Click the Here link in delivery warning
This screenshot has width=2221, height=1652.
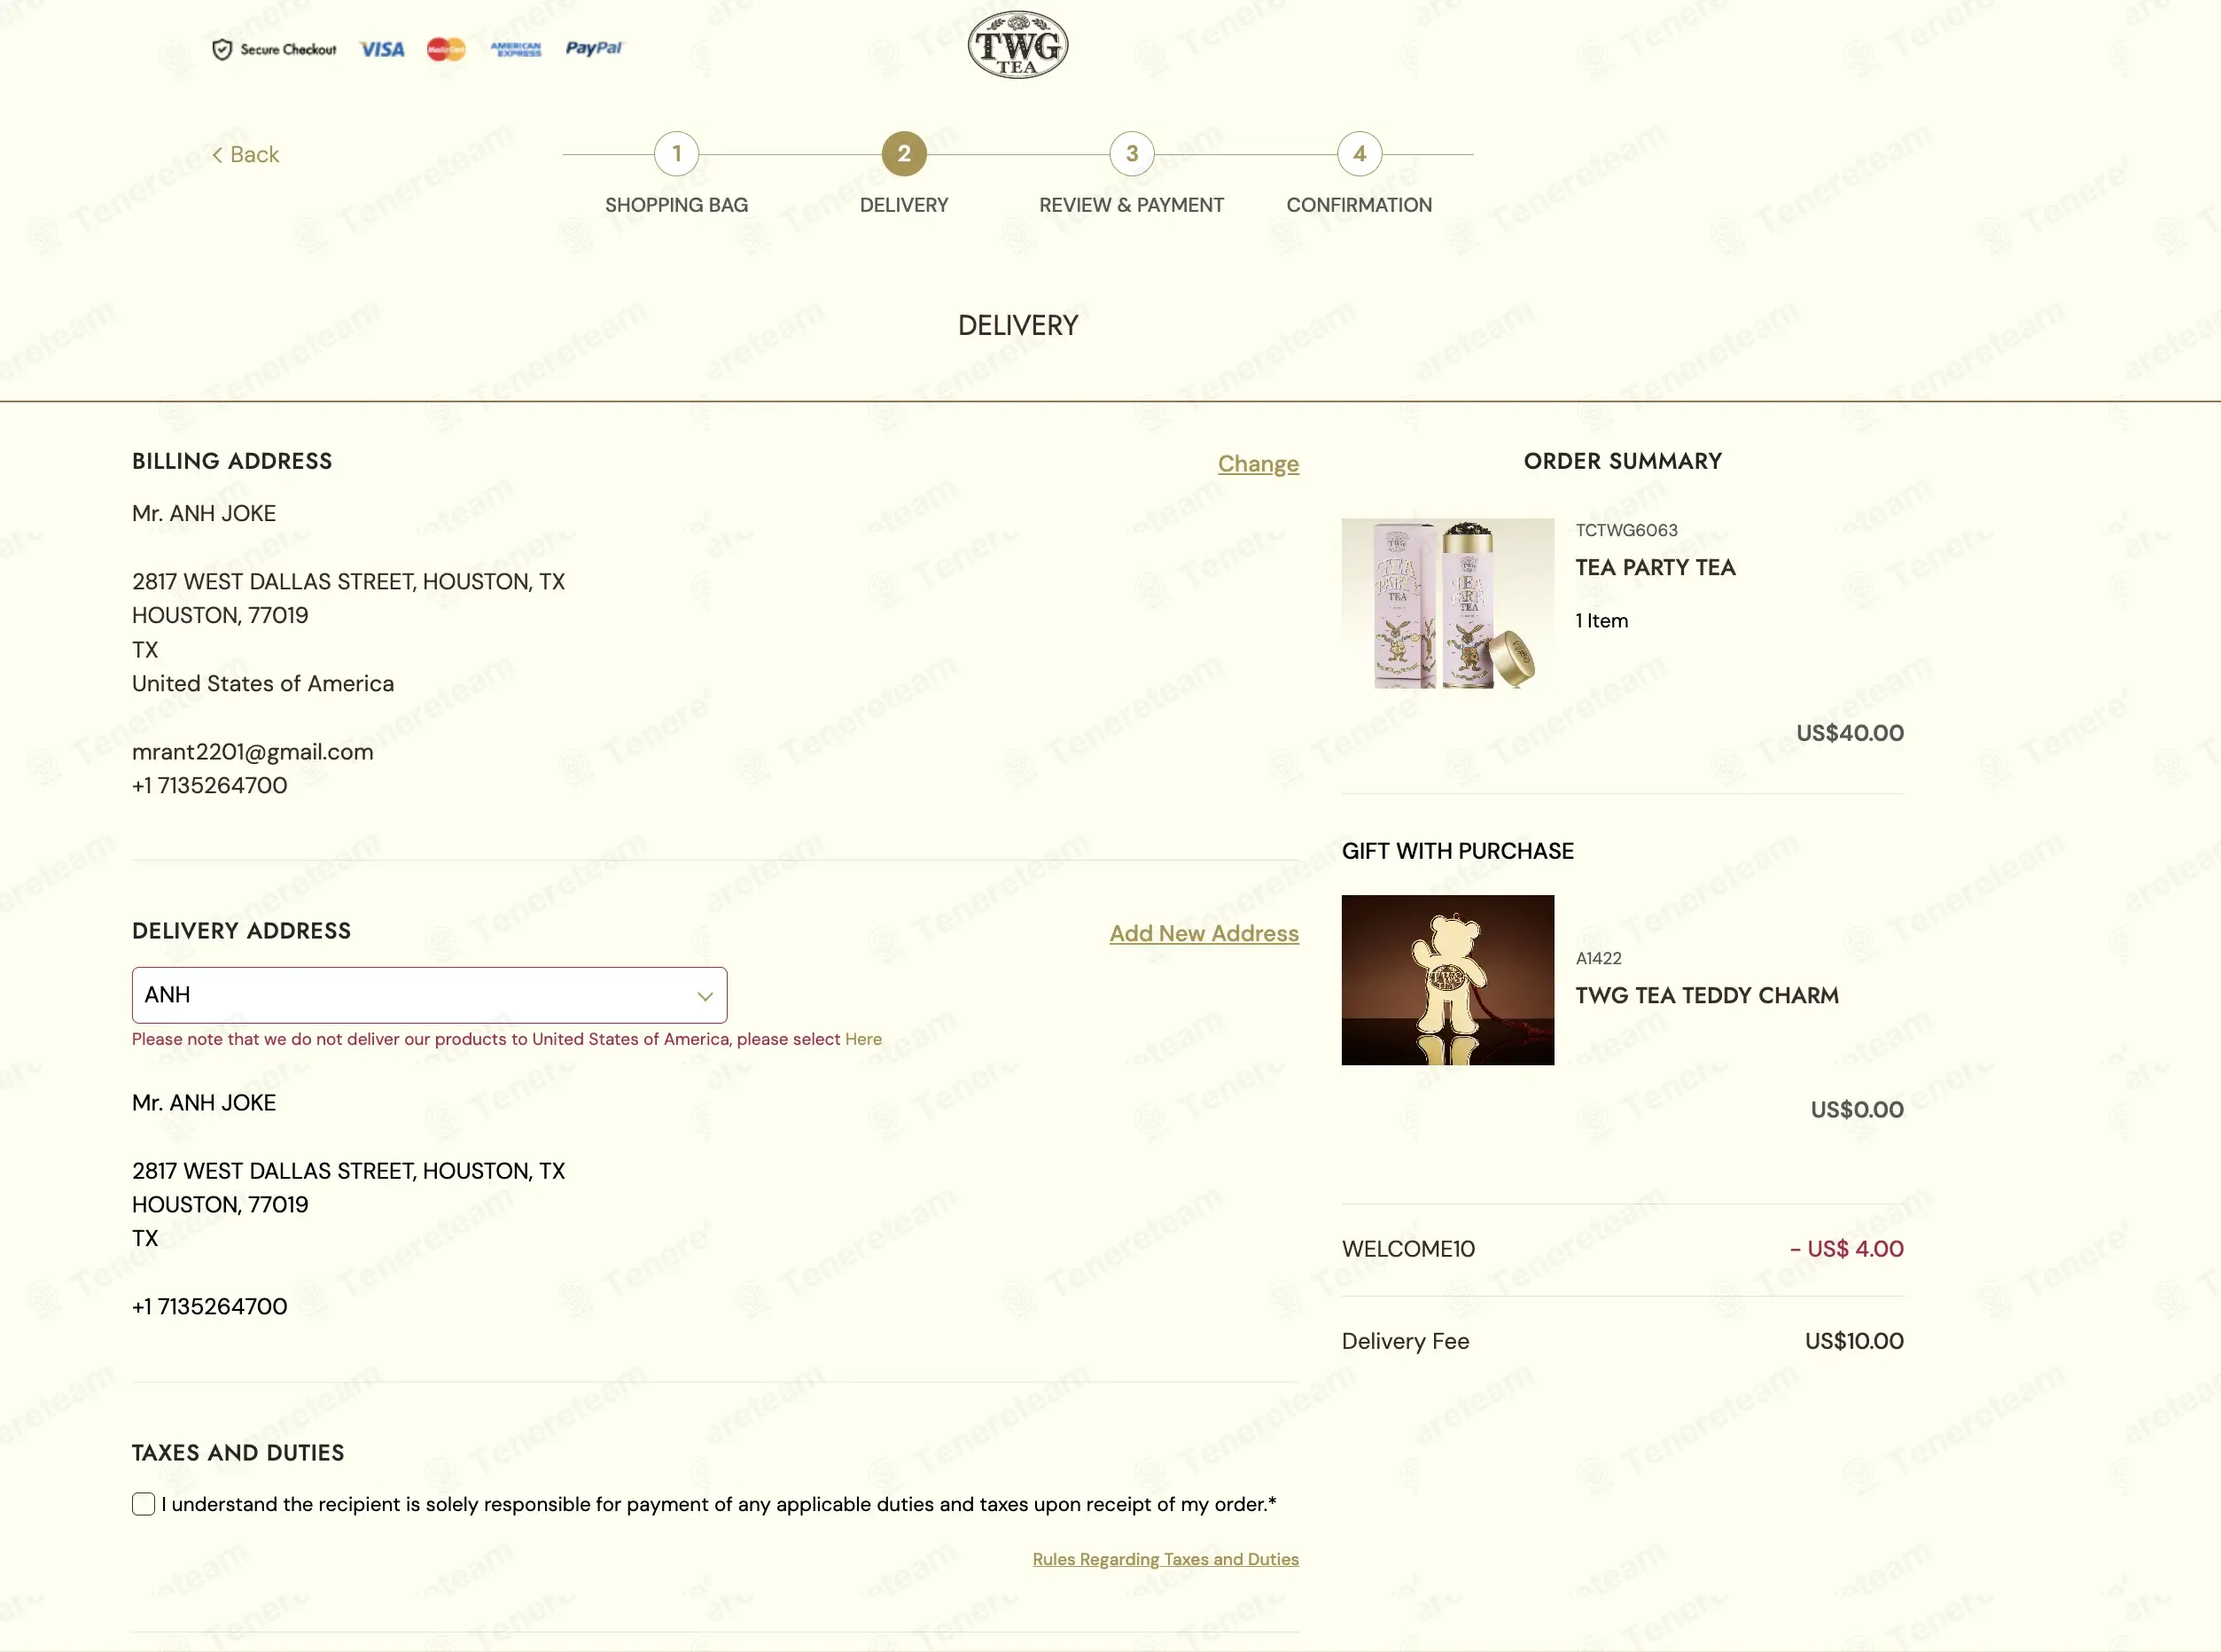863,1039
